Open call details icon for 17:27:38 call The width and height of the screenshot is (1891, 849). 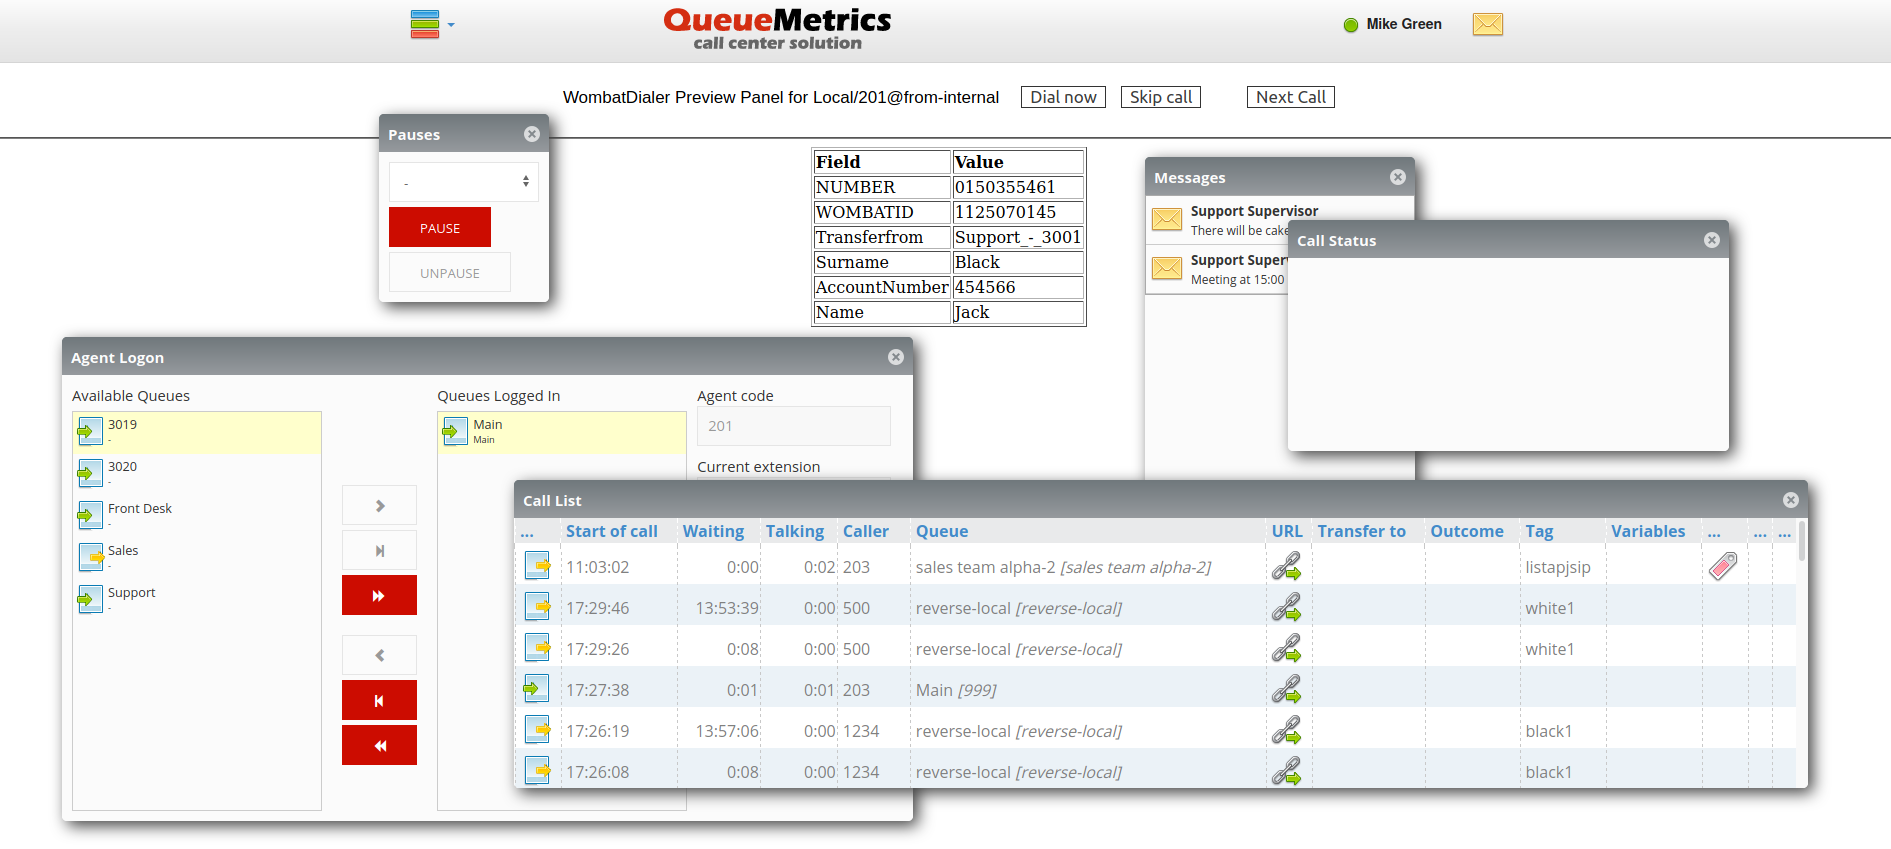(x=536, y=689)
